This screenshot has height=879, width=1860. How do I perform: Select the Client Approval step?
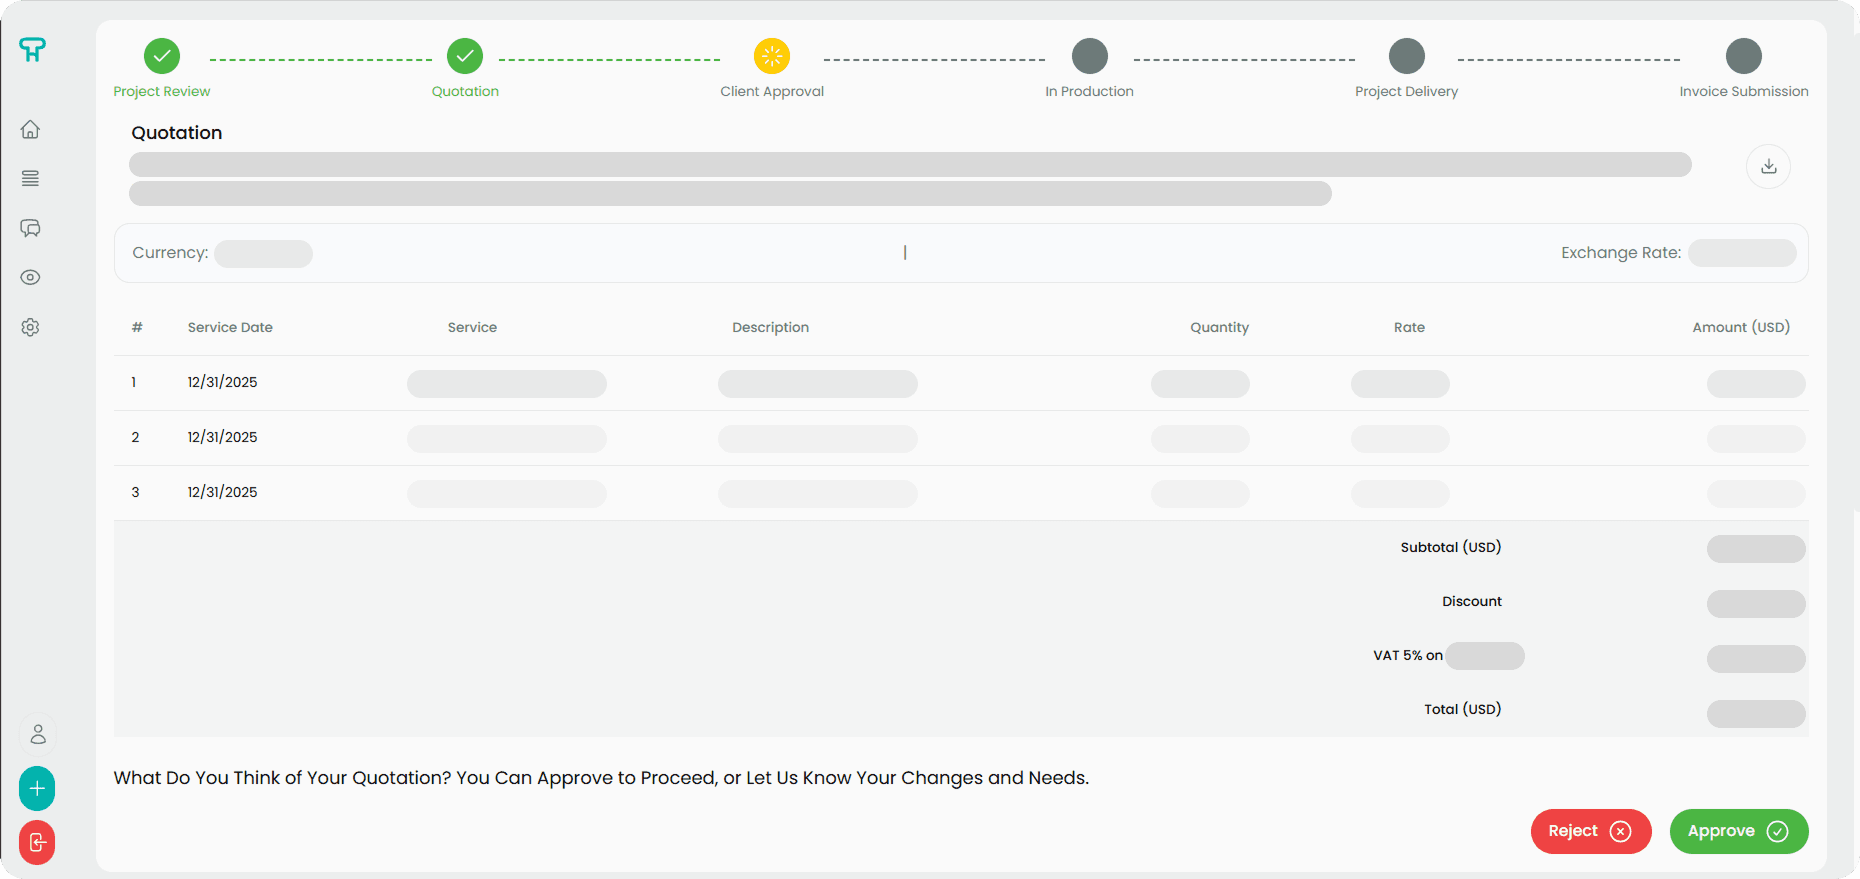pos(772,56)
